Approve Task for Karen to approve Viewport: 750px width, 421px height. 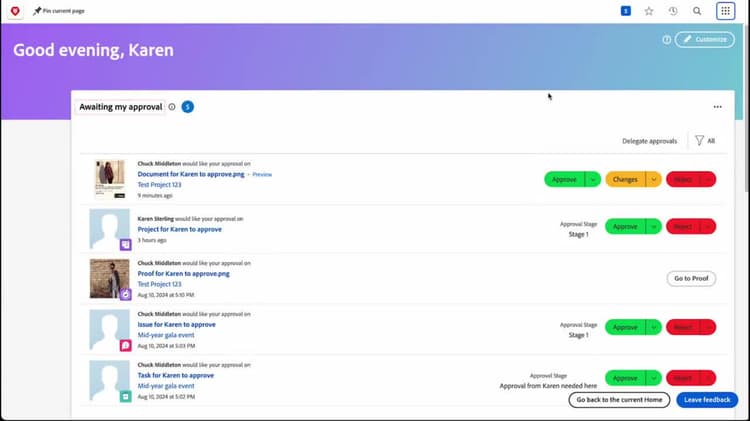625,378
